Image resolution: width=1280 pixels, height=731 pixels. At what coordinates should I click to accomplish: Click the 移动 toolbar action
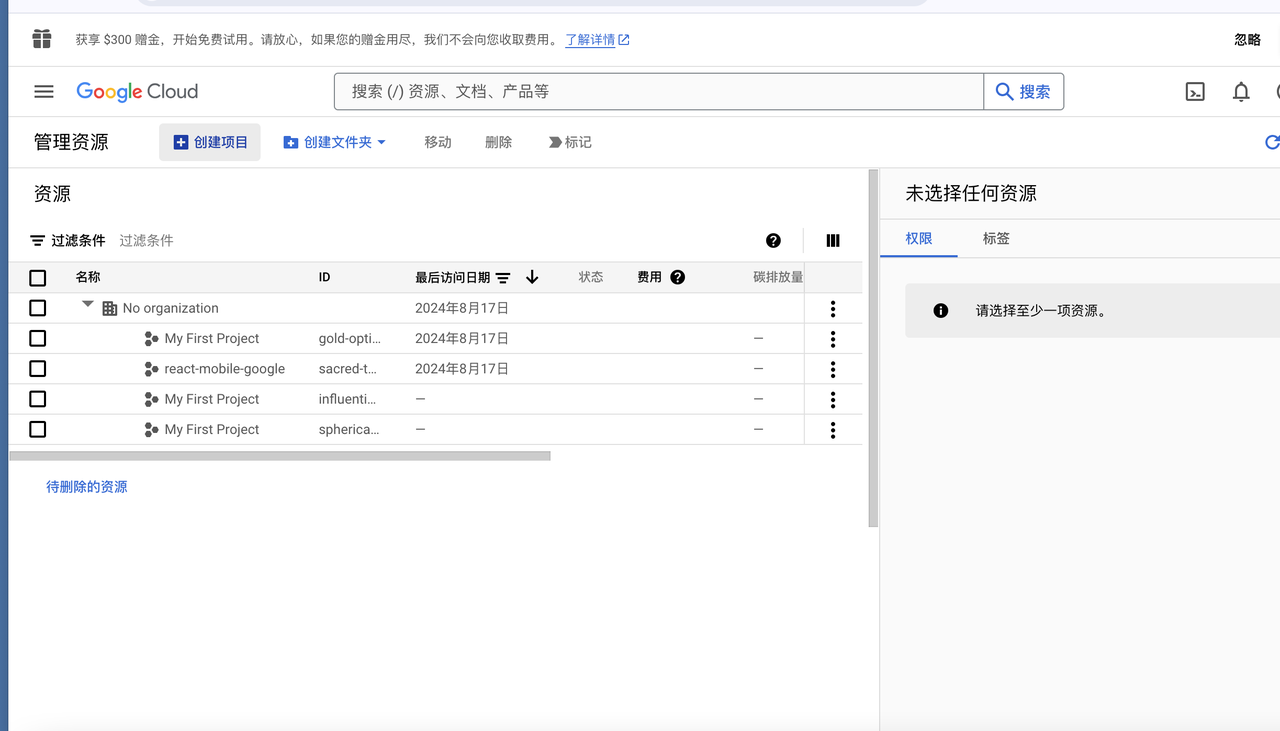pyautogui.click(x=438, y=142)
